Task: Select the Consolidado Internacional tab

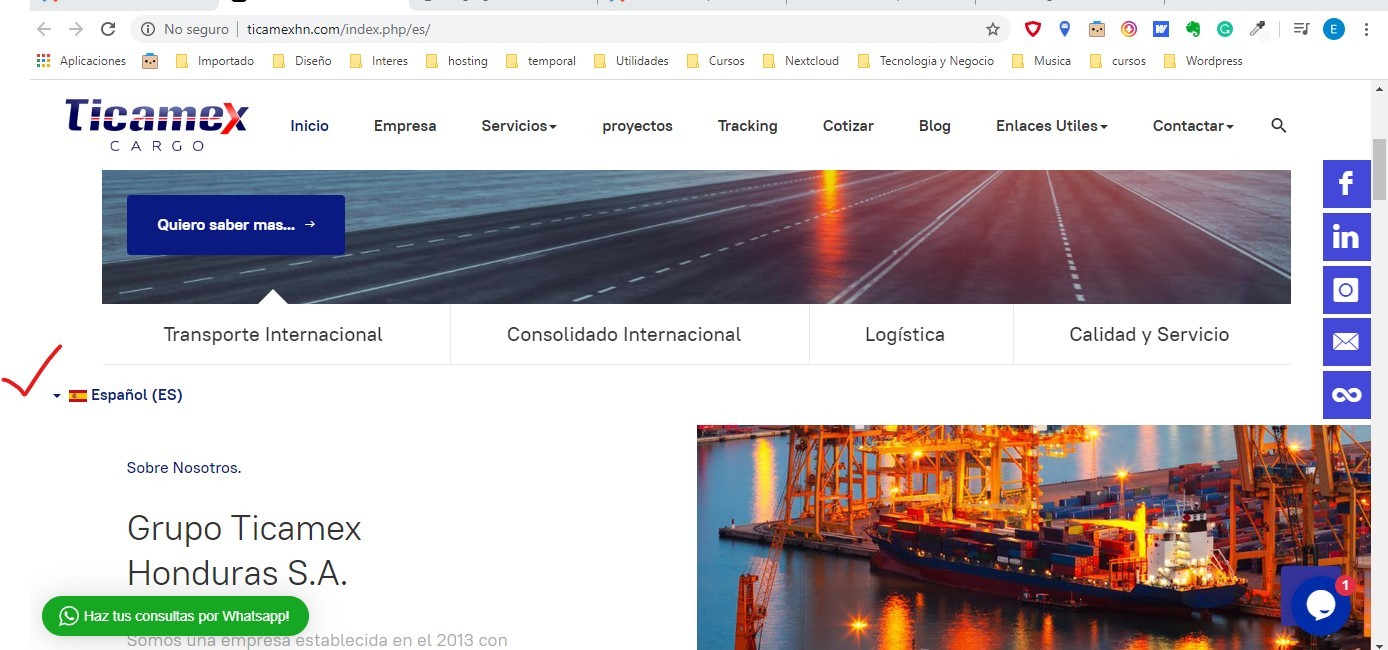Action: [x=624, y=335]
